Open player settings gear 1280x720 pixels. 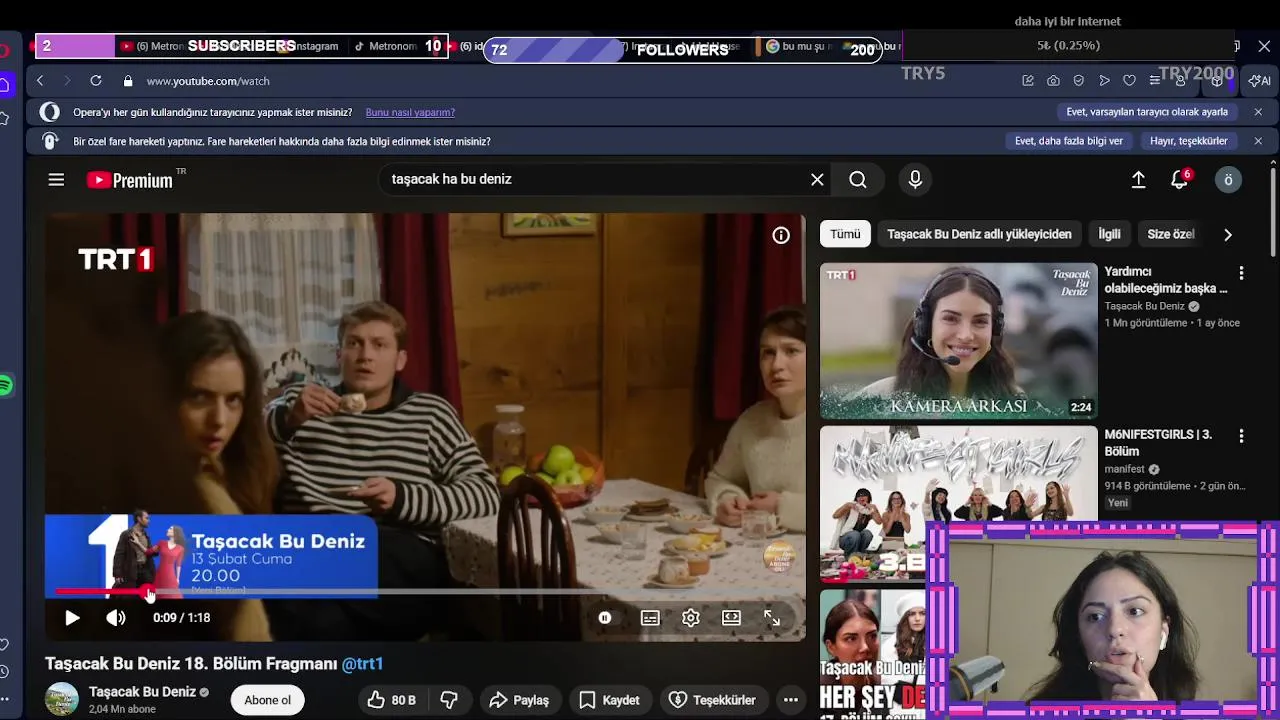pos(691,618)
